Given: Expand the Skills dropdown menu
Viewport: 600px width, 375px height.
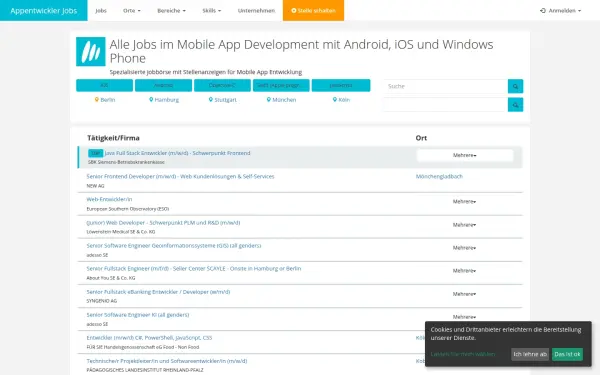Looking at the screenshot, I should 212,11.
